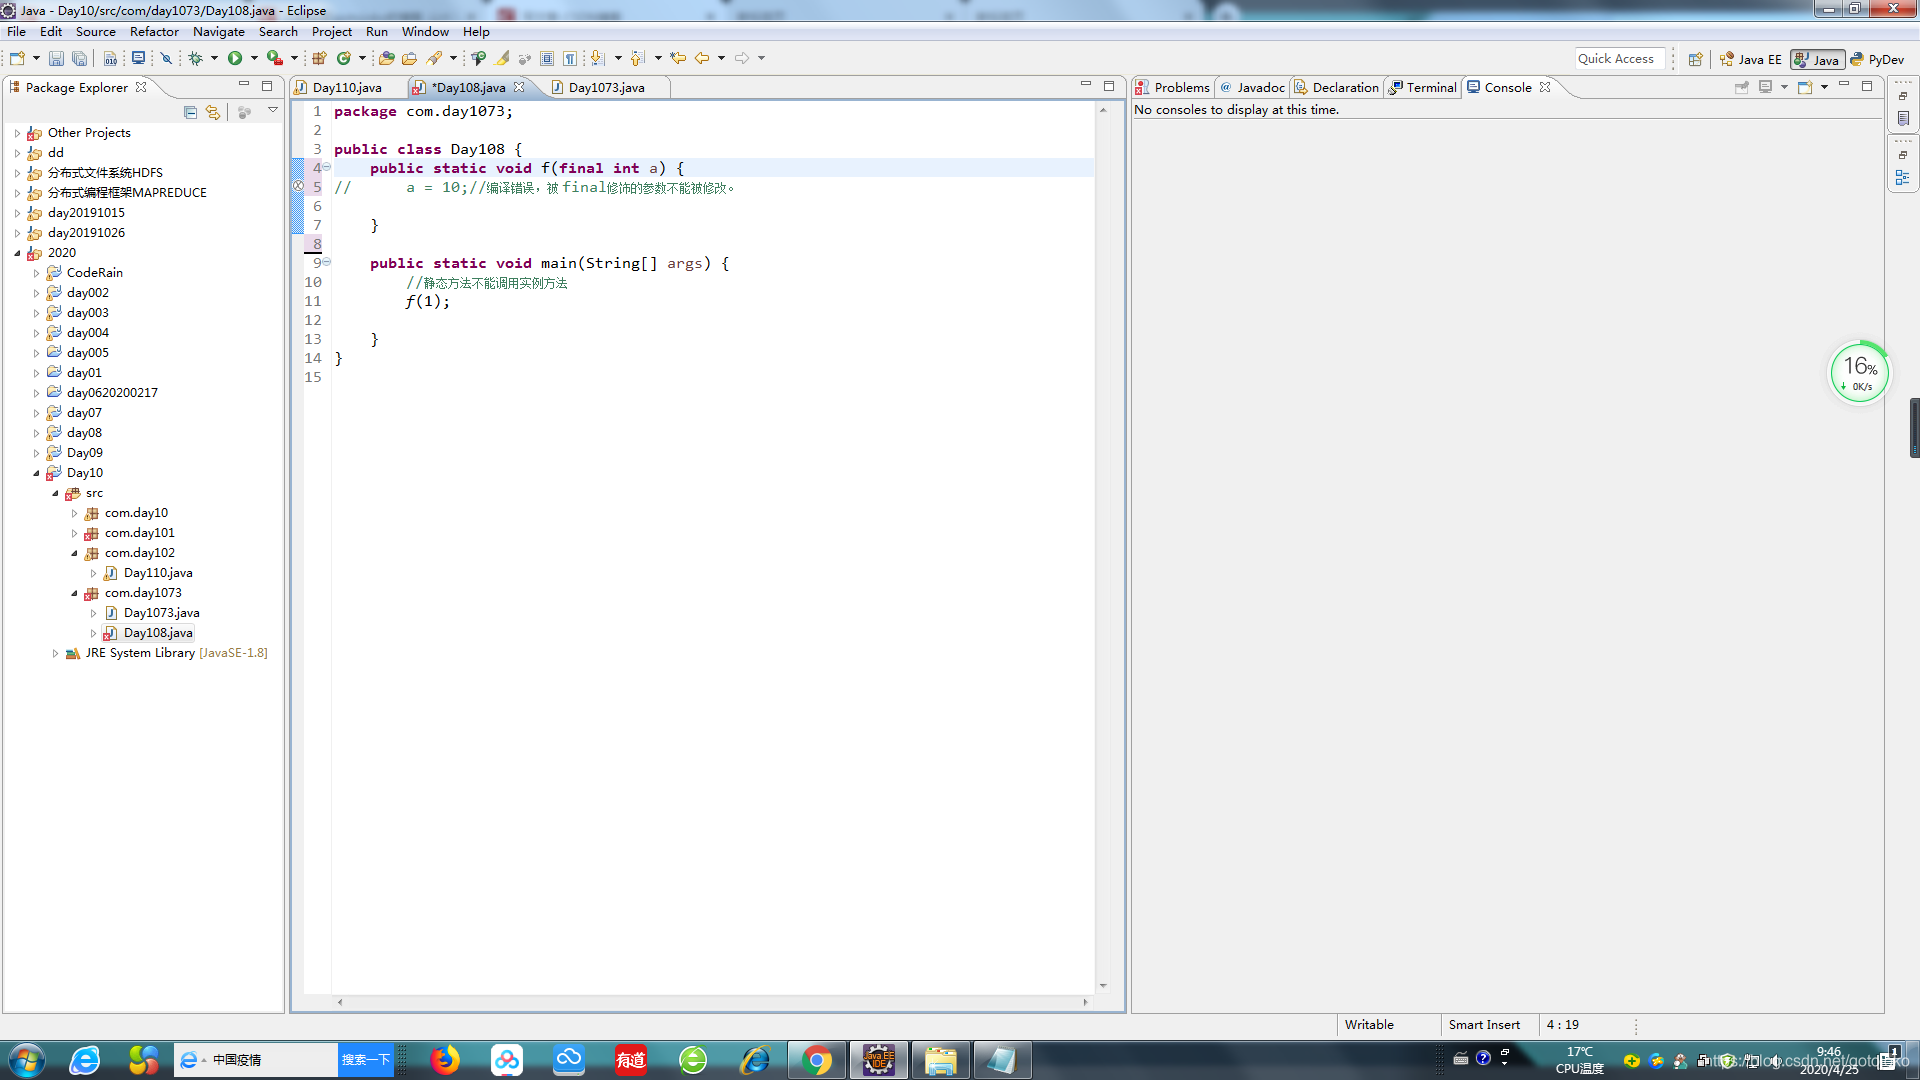Open the File menu
The width and height of the screenshot is (1920, 1080).
coord(16,31)
